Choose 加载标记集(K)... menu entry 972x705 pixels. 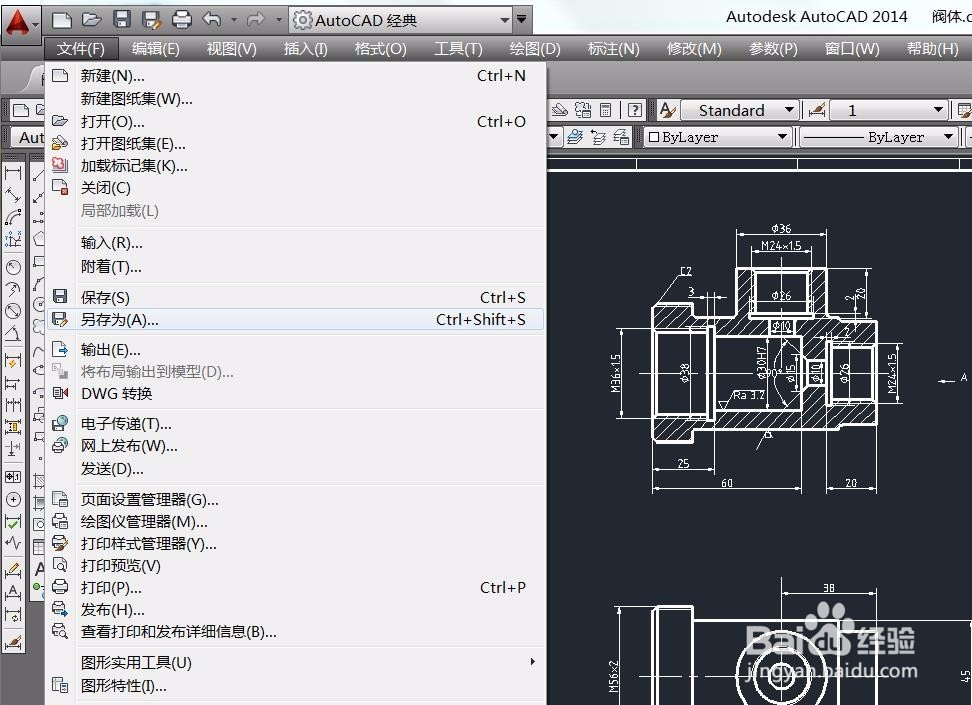[295, 166]
